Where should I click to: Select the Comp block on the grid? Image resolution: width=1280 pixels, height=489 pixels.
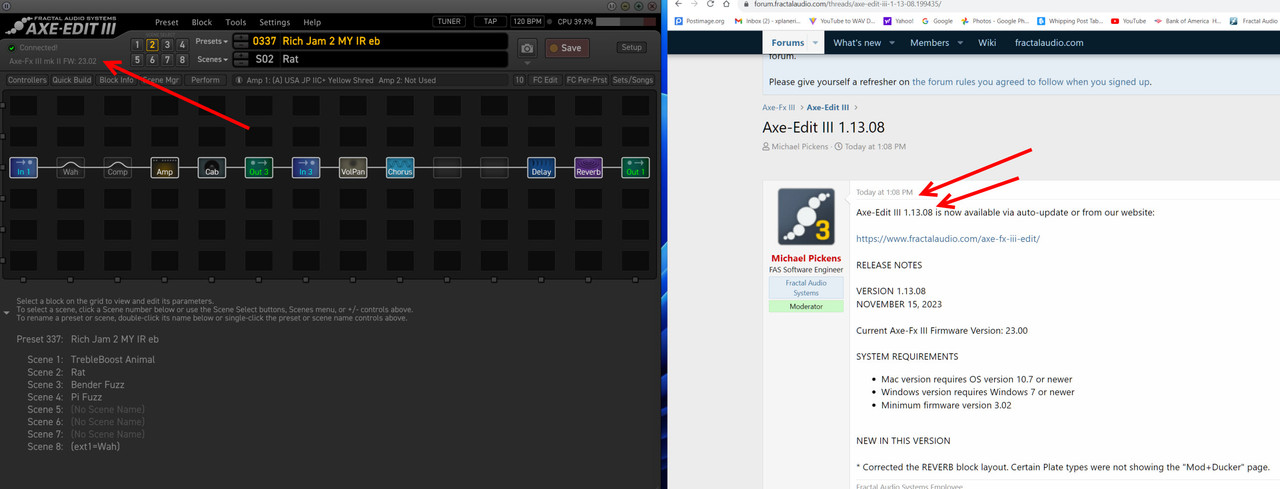click(x=118, y=168)
